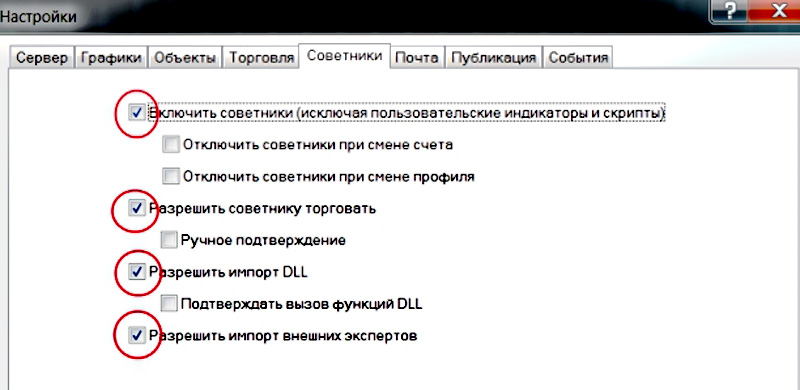Check Отключить советники при смене профиля

pyautogui.click(x=170, y=177)
